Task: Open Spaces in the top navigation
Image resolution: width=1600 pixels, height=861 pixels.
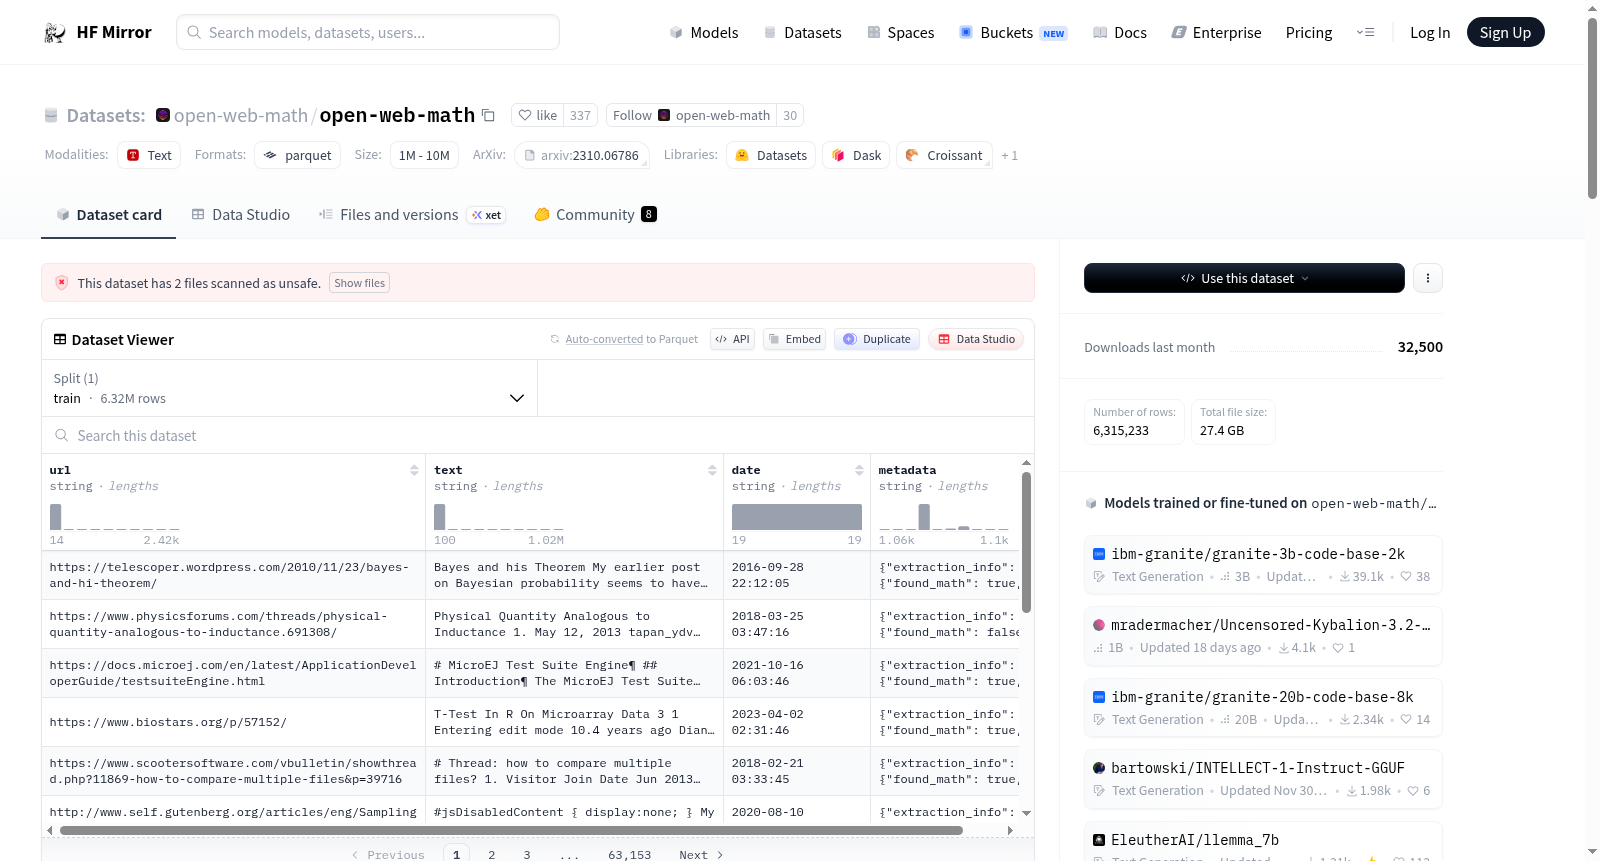Action: [901, 33]
